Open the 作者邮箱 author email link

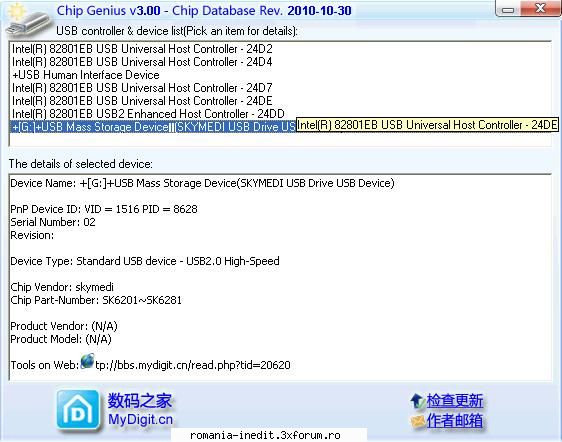(454, 421)
